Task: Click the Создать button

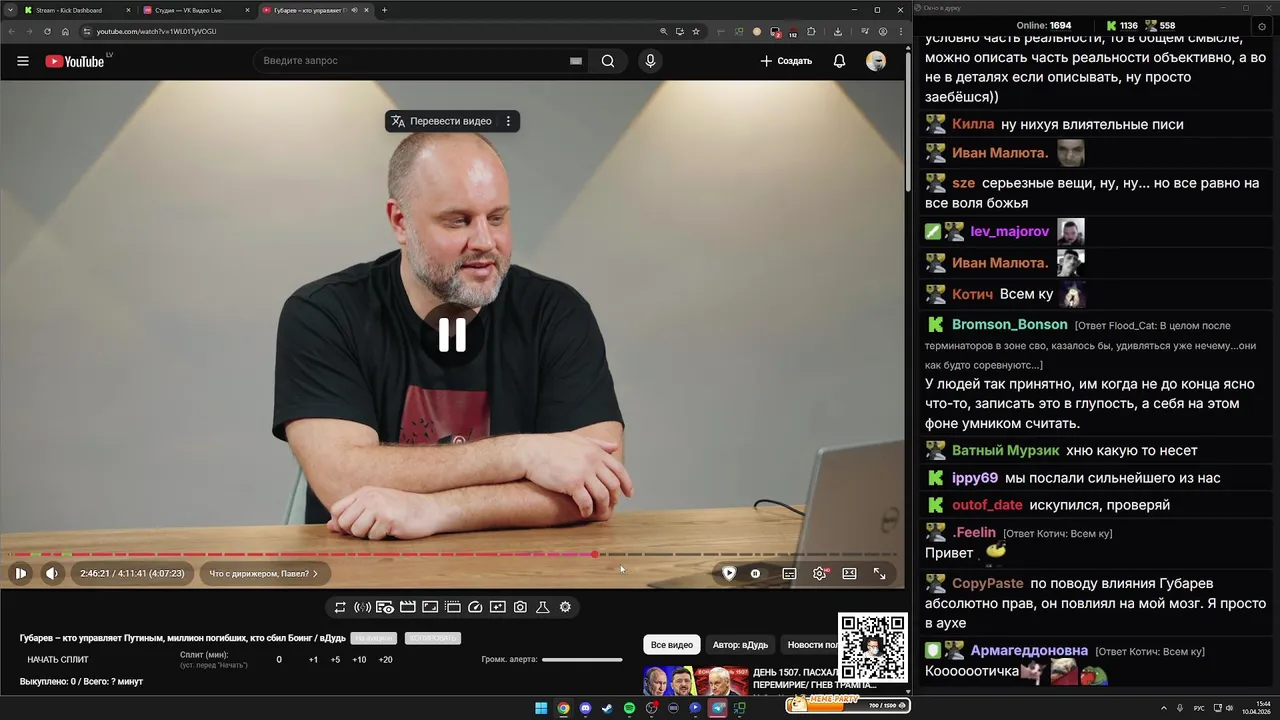Action: click(x=786, y=61)
